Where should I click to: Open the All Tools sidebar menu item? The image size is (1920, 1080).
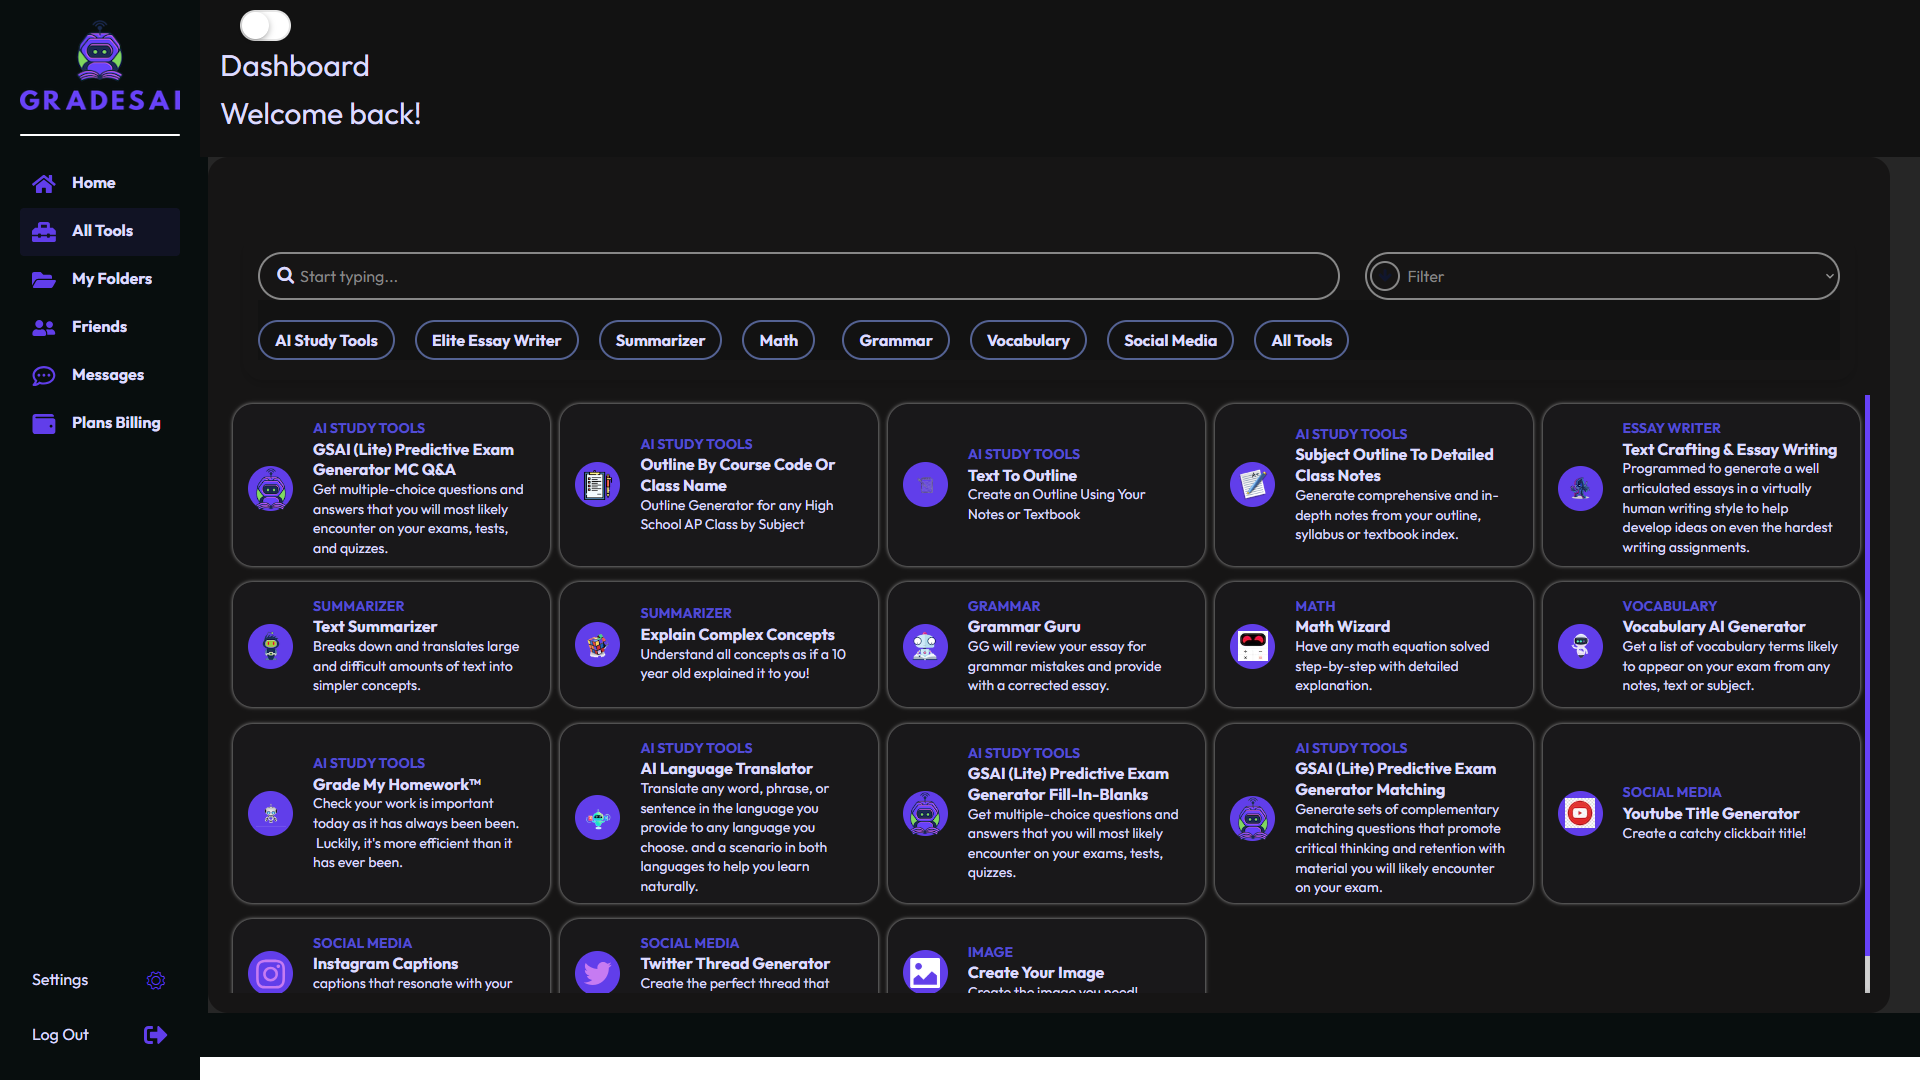(100, 231)
